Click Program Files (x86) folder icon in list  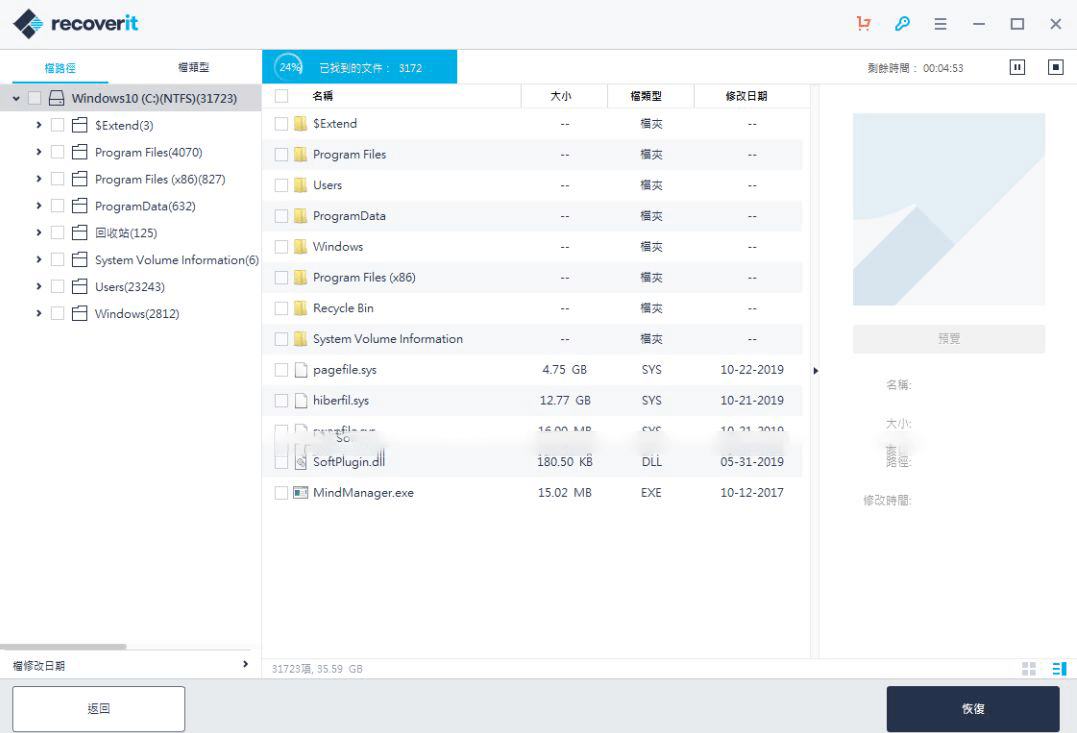pos(300,278)
